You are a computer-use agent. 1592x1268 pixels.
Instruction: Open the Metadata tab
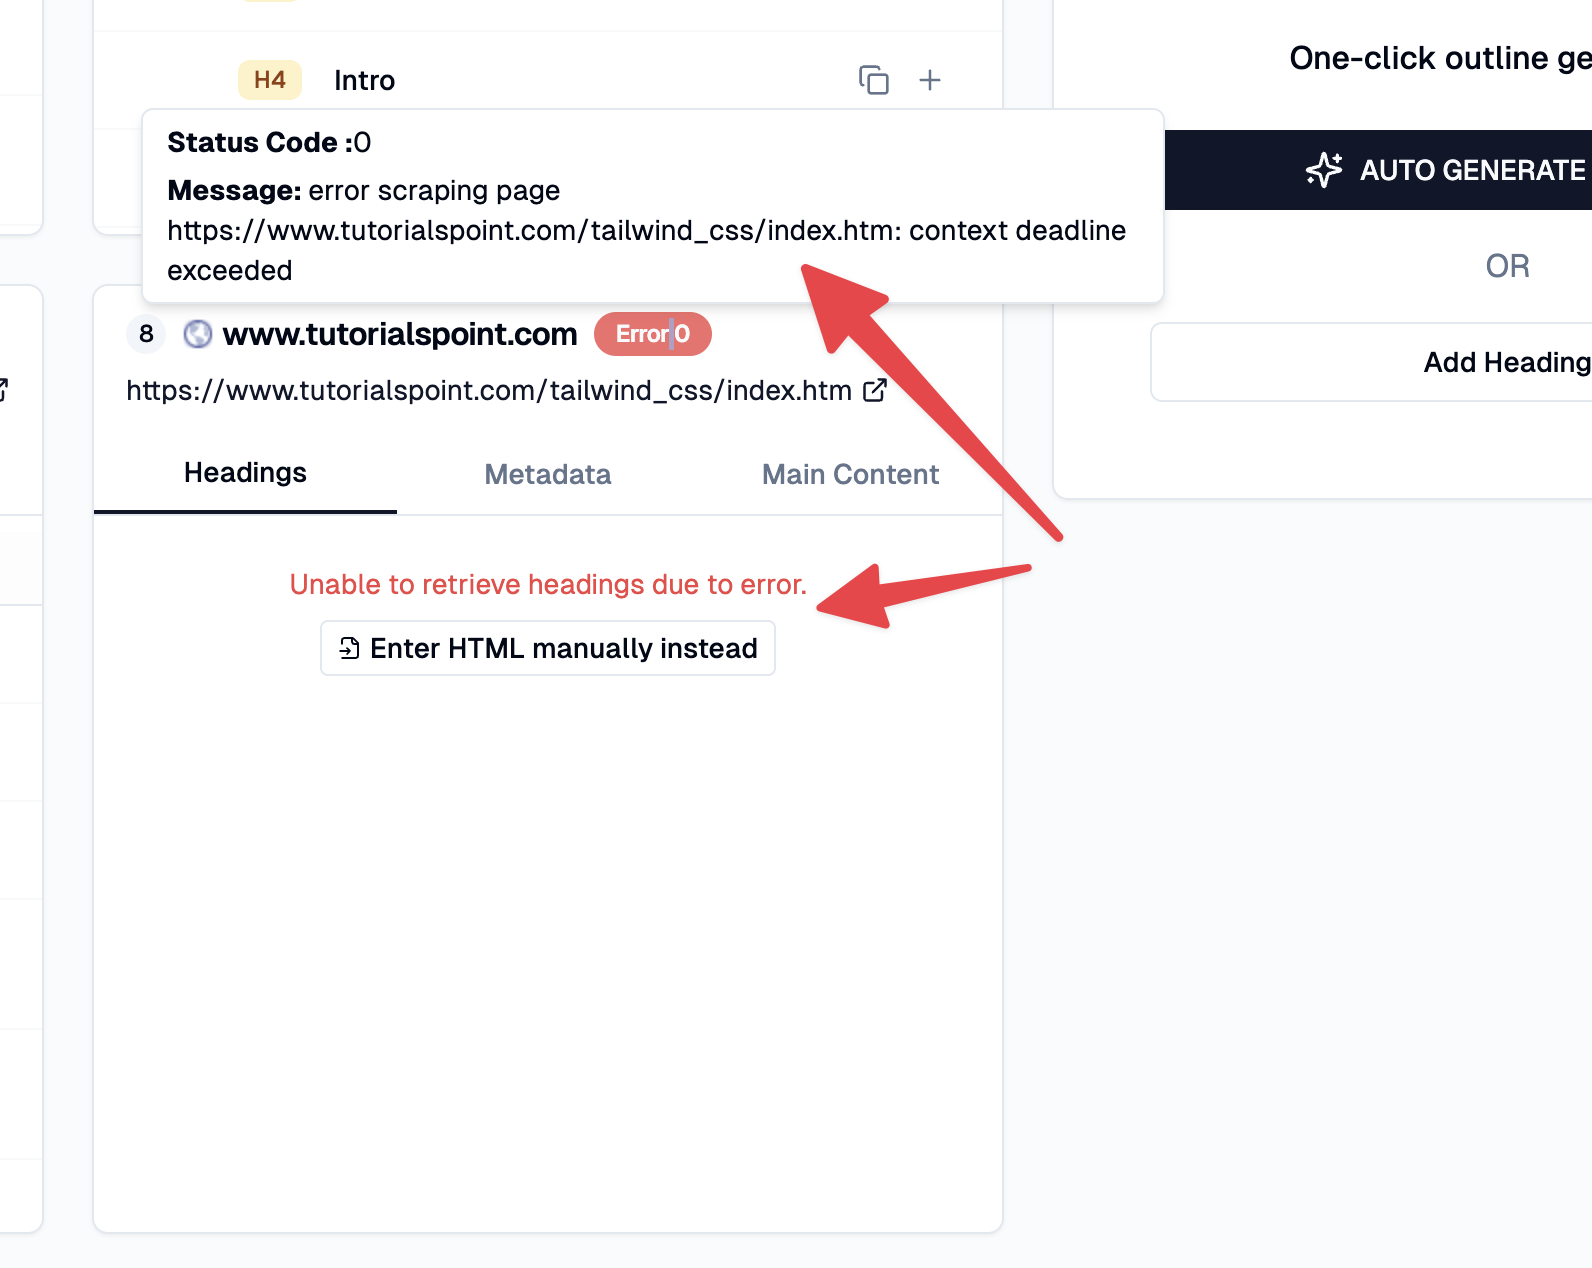click(x=547, y=474)
